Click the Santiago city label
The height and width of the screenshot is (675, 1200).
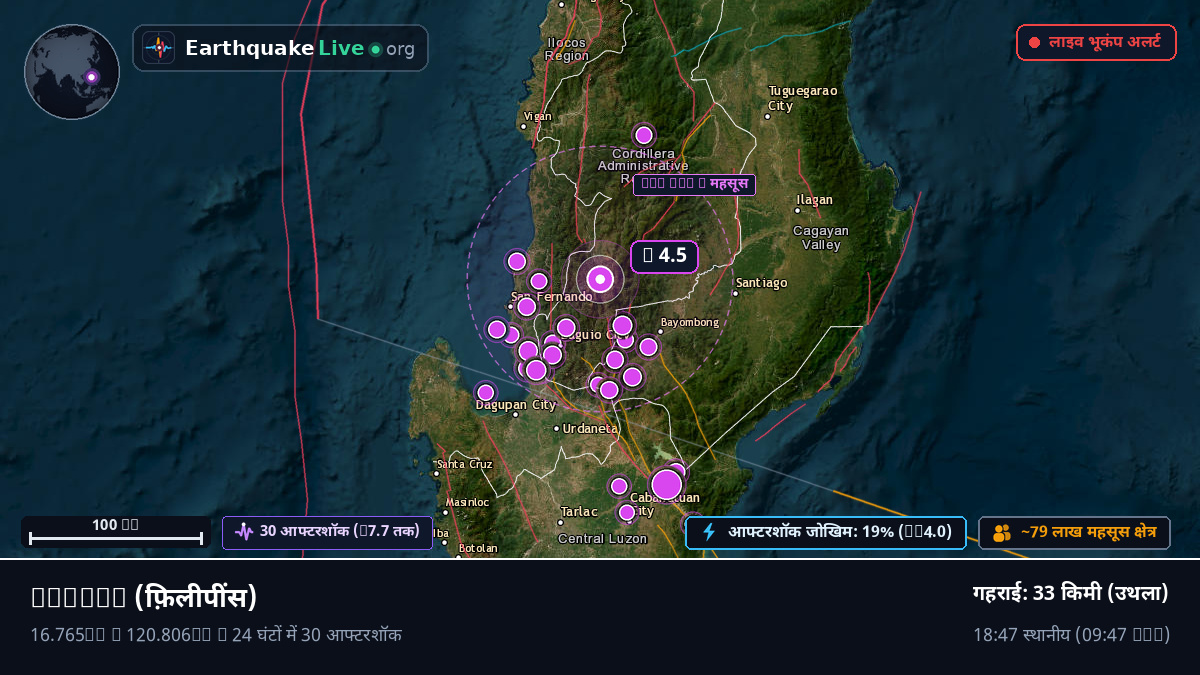click(x=762, y=283)
